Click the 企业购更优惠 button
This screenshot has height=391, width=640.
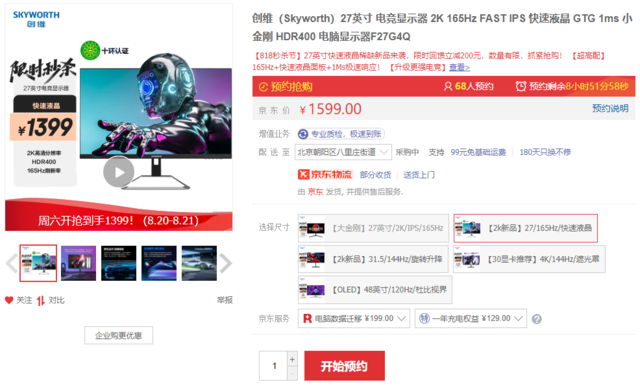118,335
